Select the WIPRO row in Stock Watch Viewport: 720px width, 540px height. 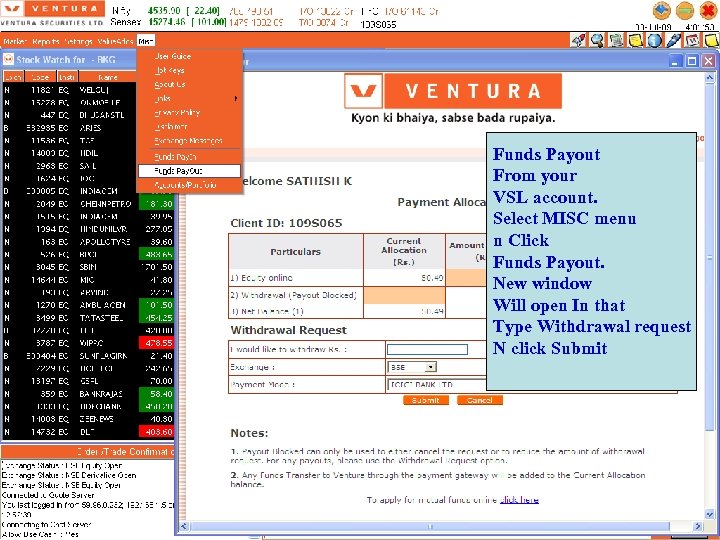pyautogui.click(x=88, y=343)
